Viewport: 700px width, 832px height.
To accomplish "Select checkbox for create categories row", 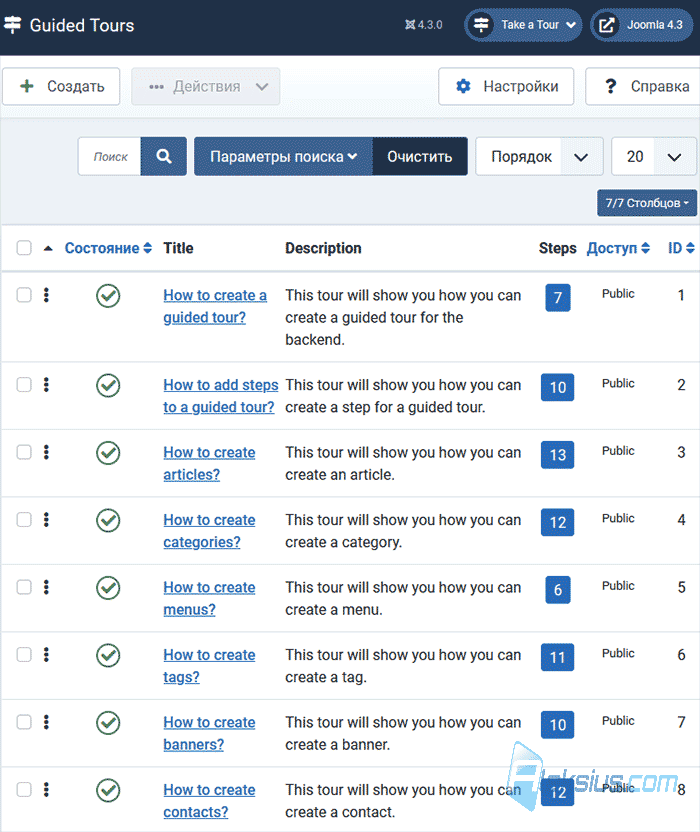I will pyautogui.click(x=24, y=519).
